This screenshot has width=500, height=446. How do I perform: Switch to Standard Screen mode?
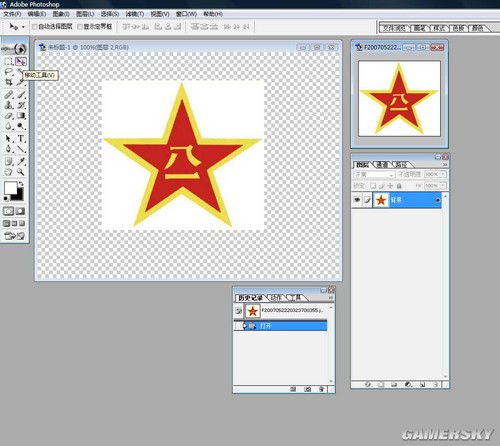[6, 223]
